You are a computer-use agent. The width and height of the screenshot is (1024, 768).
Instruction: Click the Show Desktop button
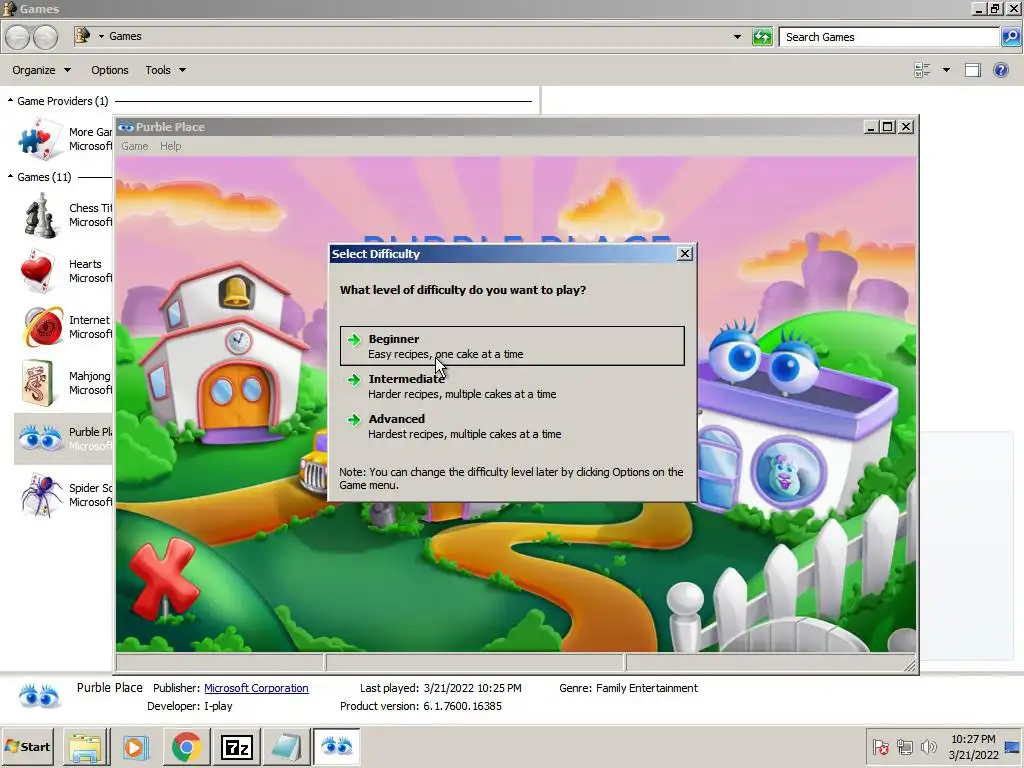coord(1013,746)
